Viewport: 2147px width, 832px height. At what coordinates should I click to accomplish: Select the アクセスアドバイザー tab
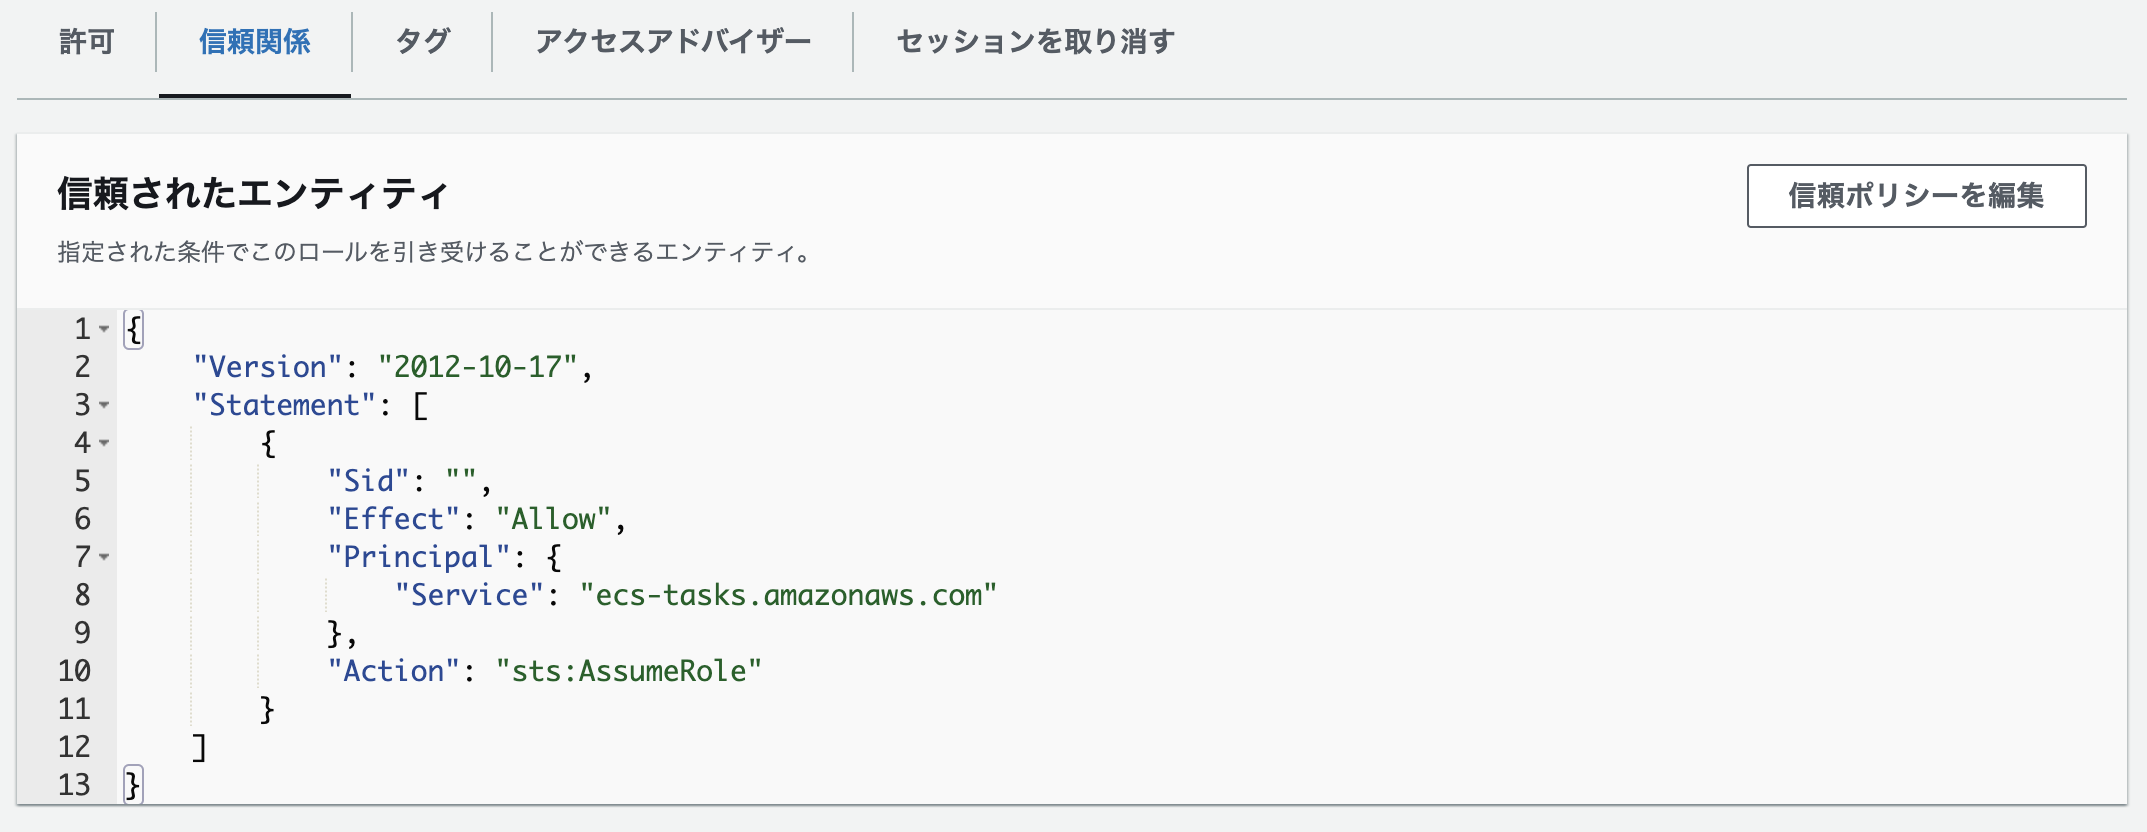(x=673, y=42)
